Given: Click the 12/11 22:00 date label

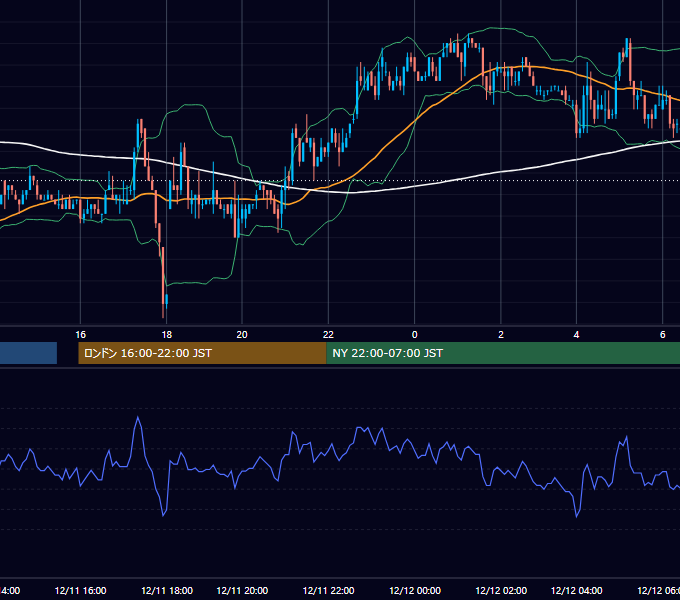Looking at the screenshot, I should tap(328, 590).
